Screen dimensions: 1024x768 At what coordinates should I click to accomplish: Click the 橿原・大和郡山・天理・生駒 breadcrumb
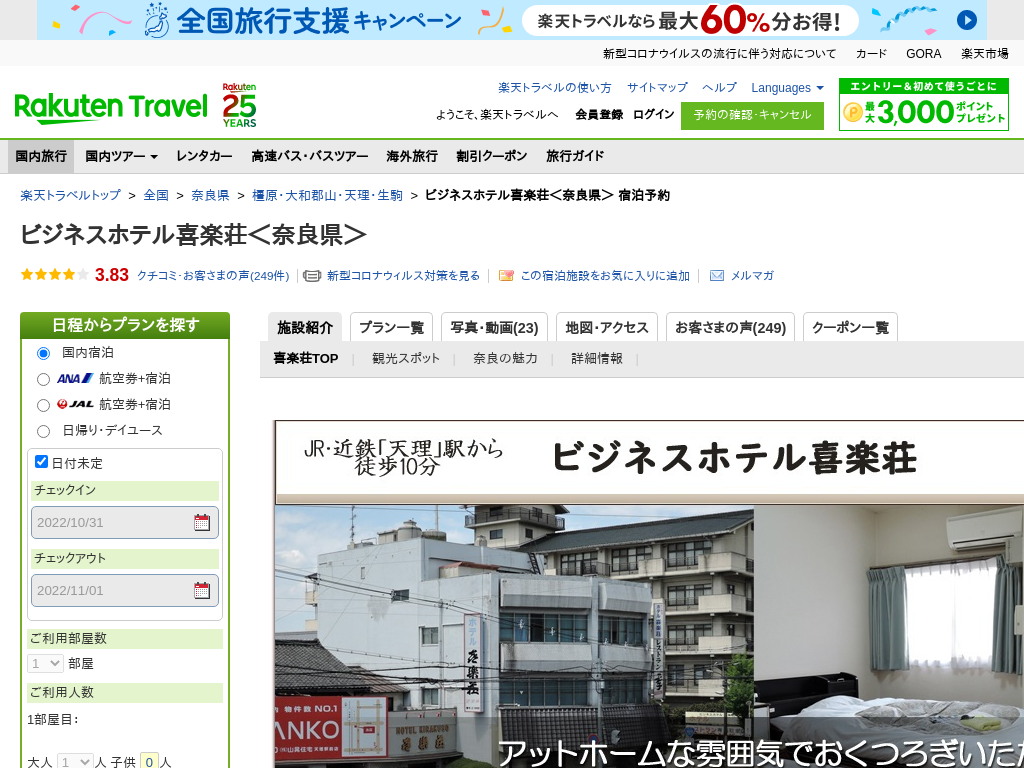[x=327, y=195]
